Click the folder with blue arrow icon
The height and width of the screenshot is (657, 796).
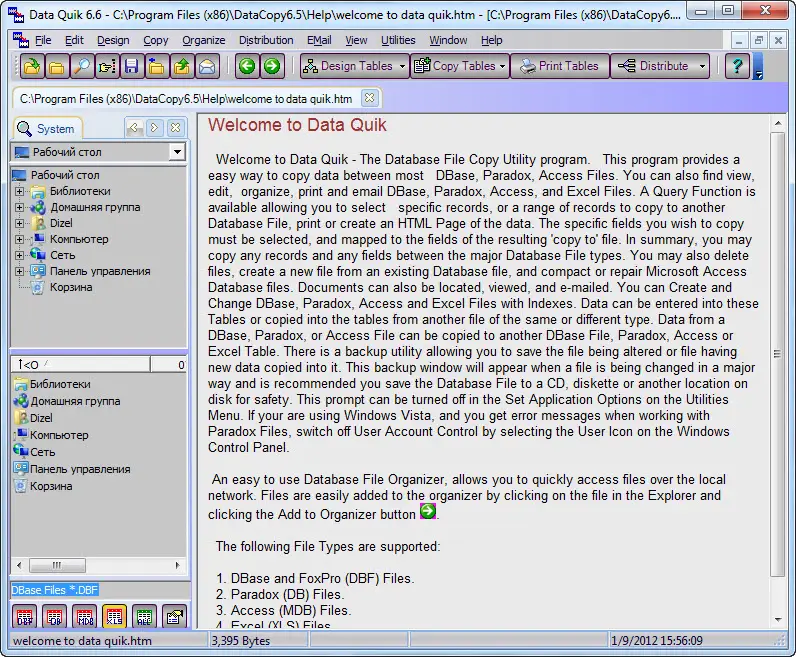point(156,66)
